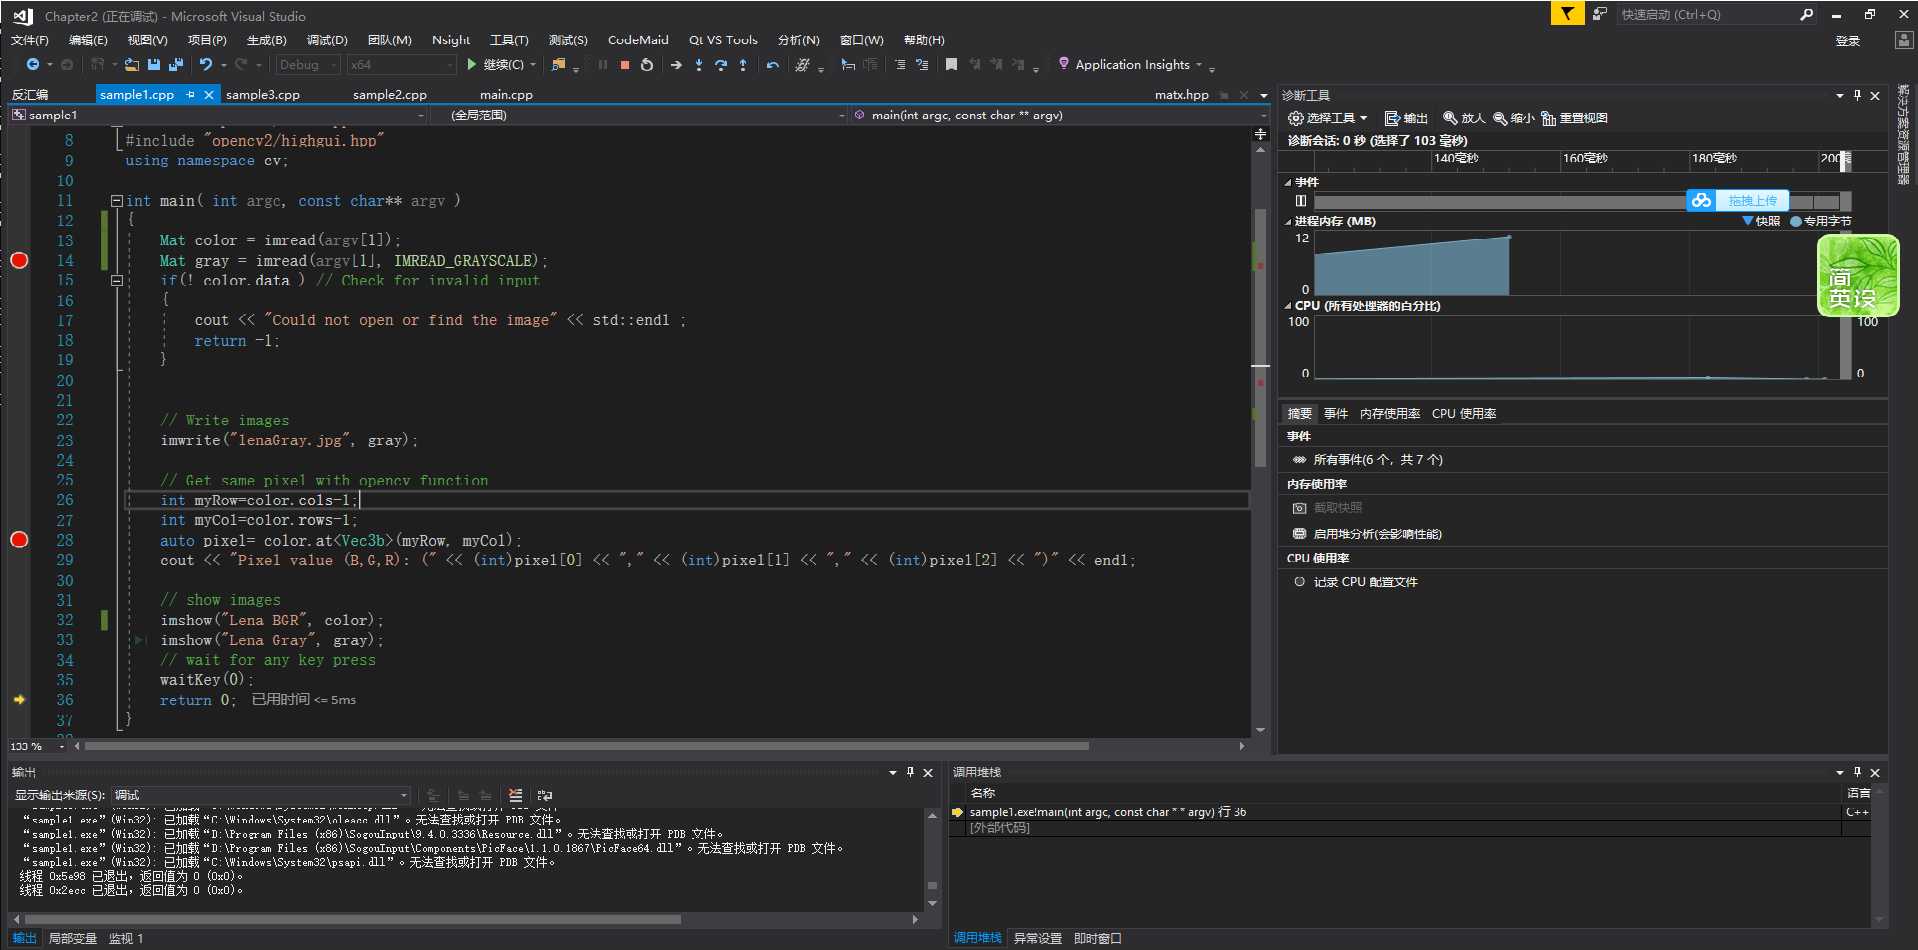Collapse the if block fold on line 15

[117, 281]
